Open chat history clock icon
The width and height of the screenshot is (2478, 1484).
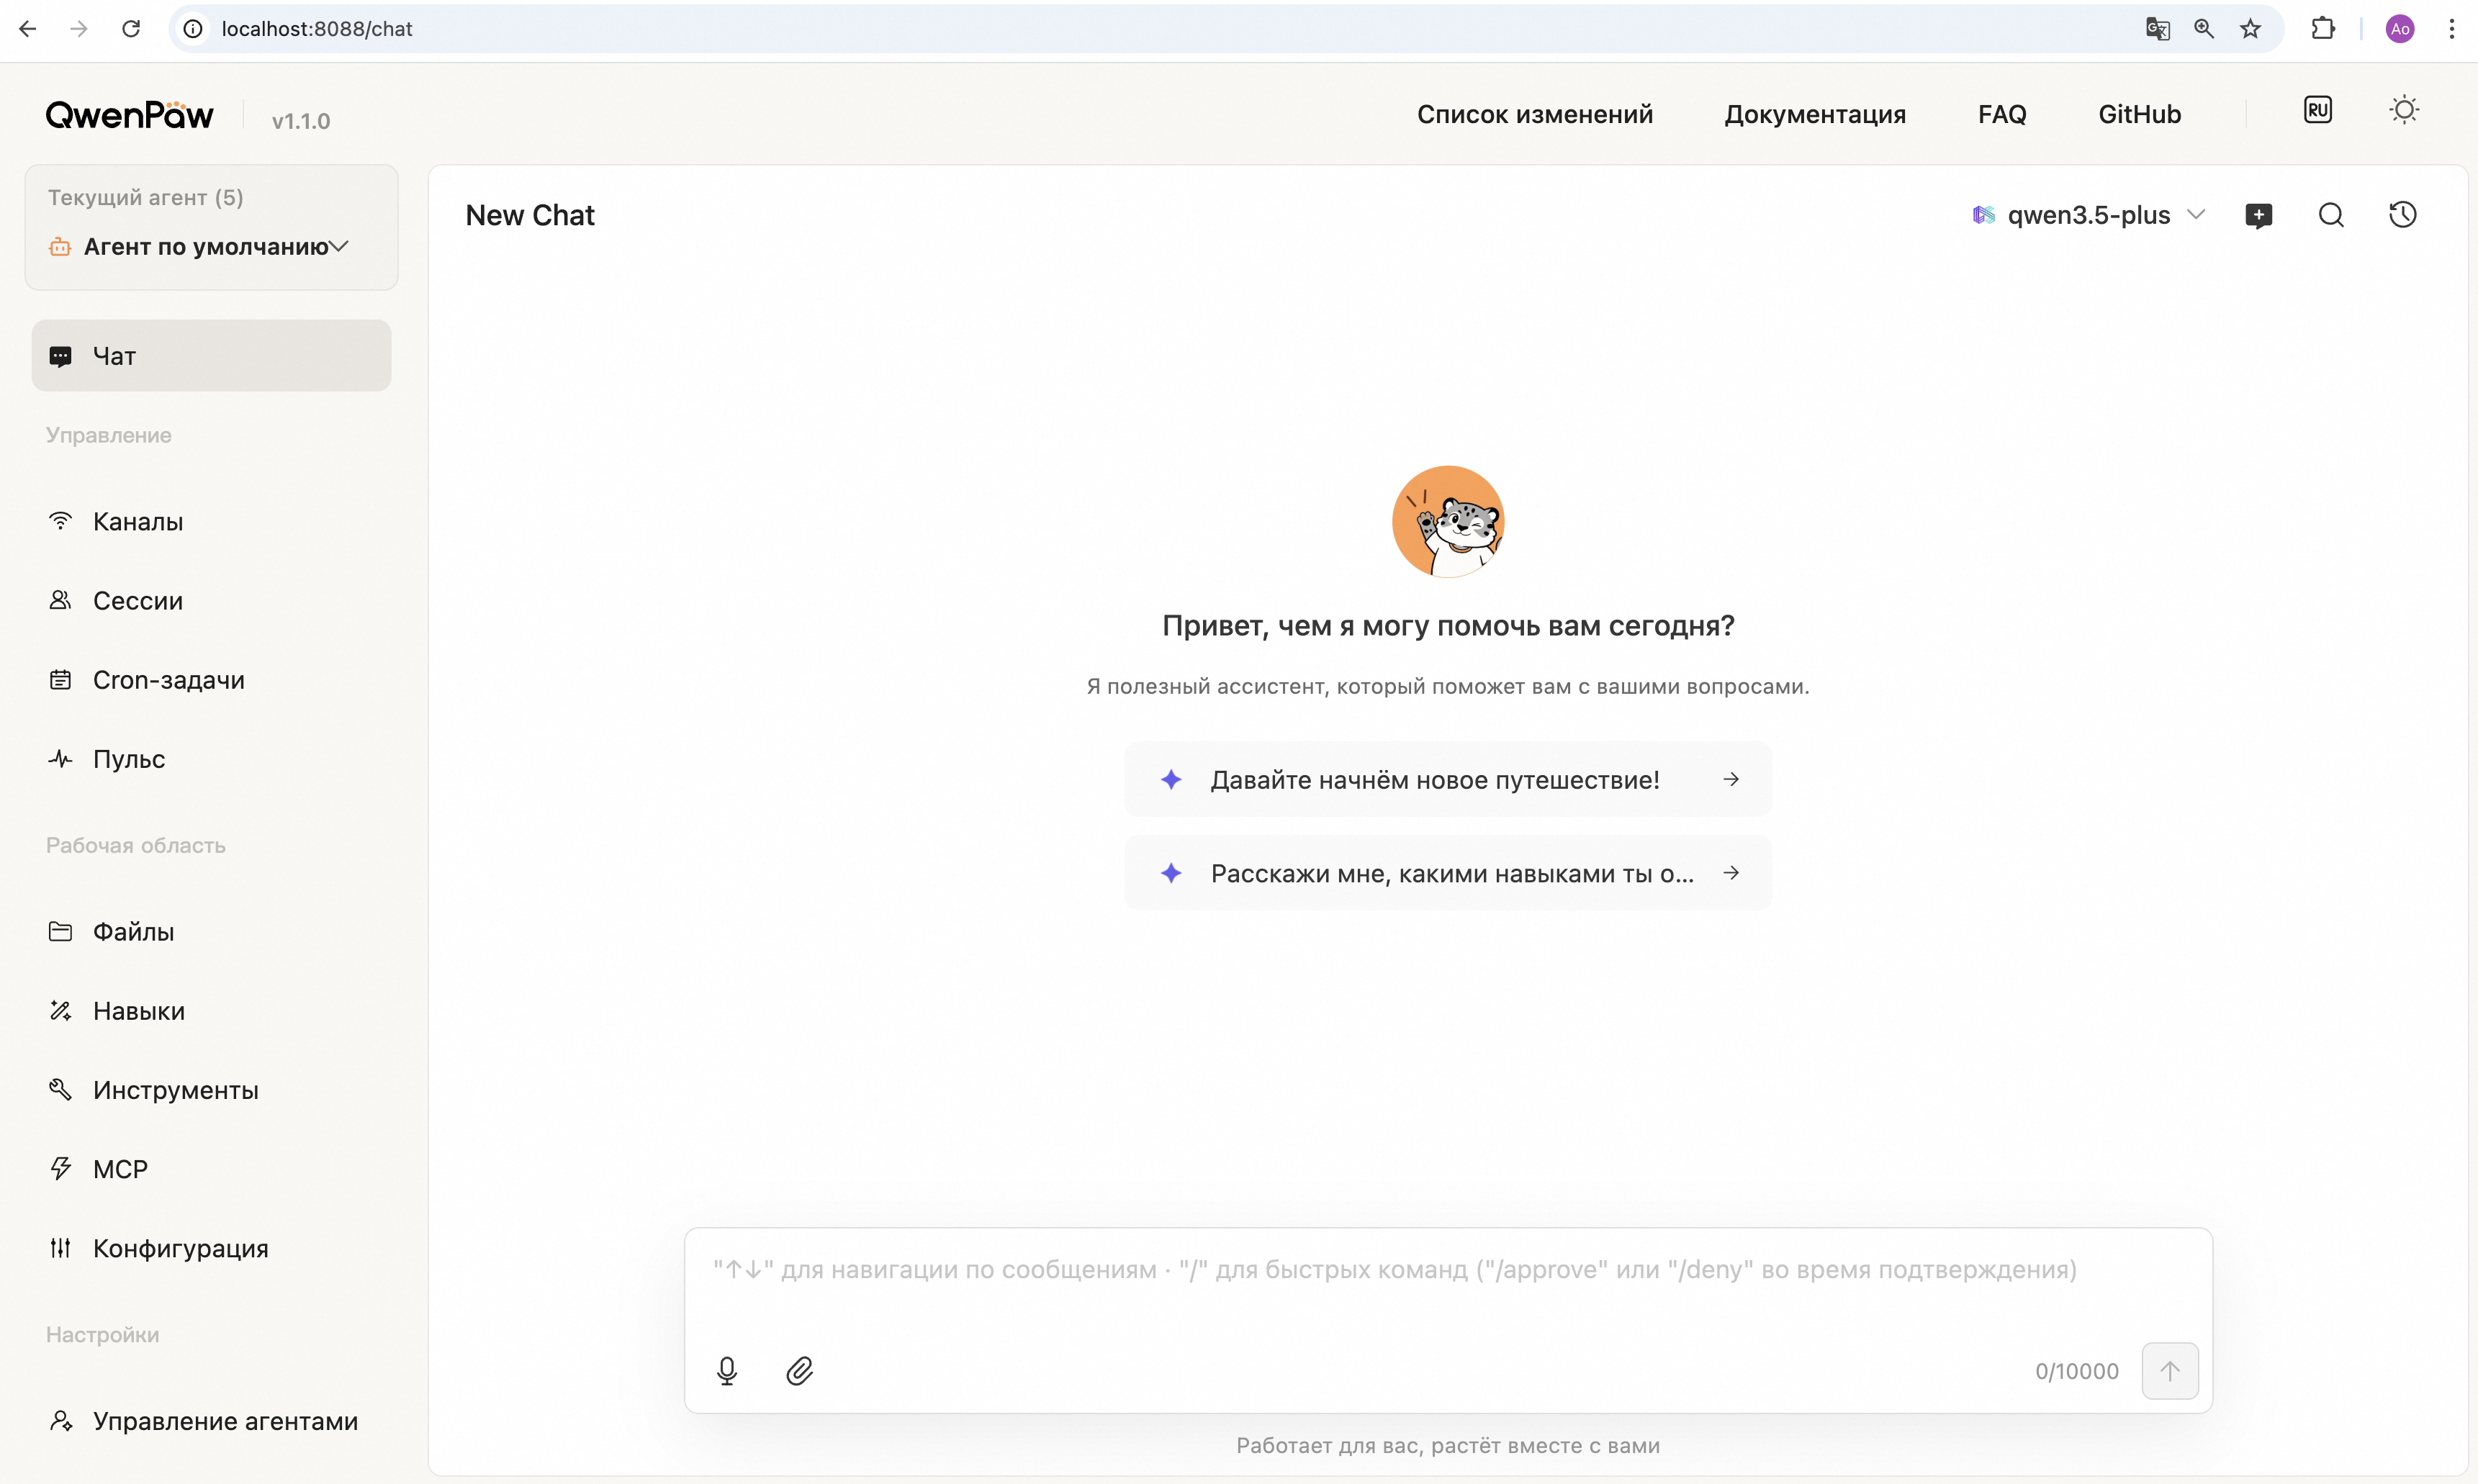[2403, 215]
